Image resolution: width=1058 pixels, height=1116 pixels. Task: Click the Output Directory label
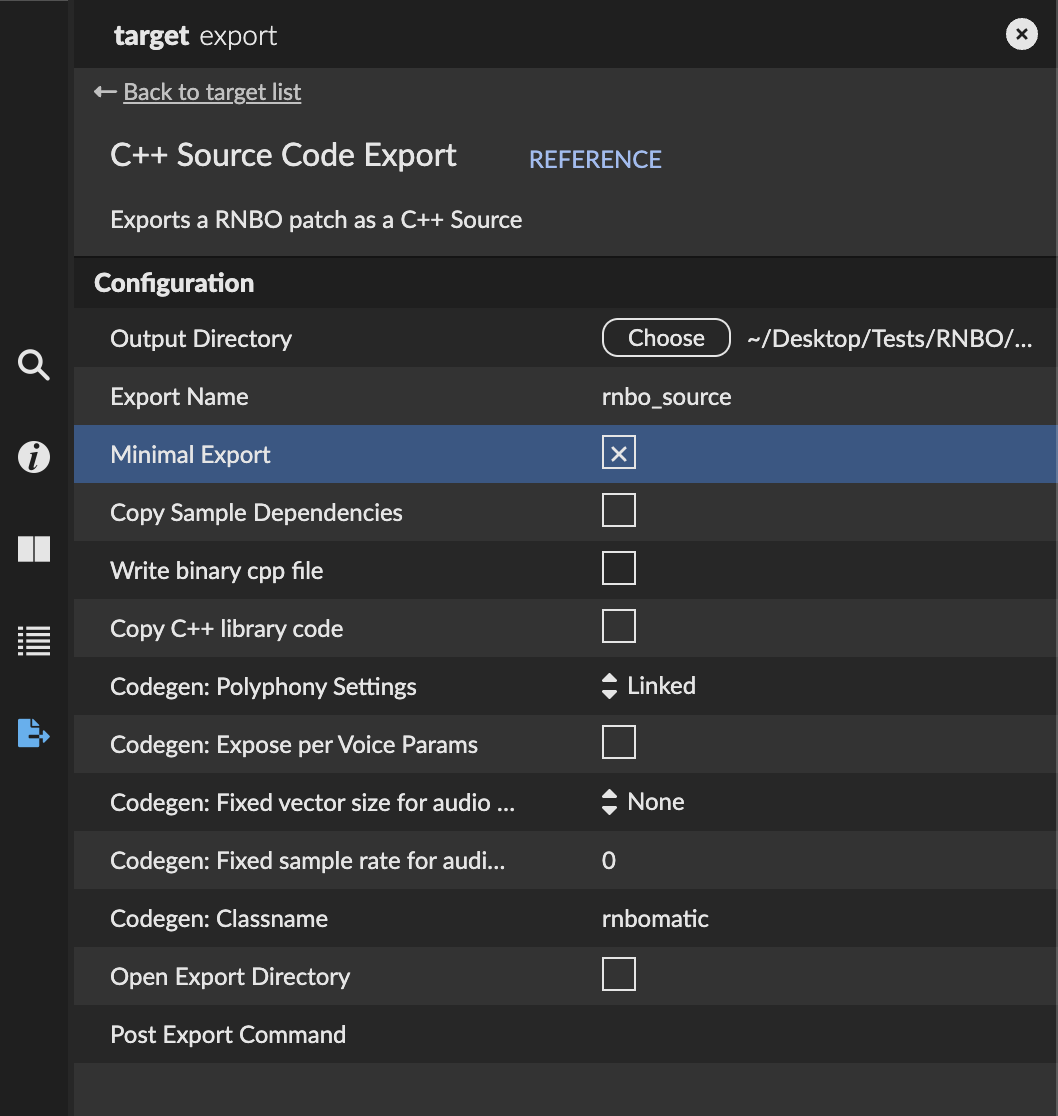(x=201, y=338)
